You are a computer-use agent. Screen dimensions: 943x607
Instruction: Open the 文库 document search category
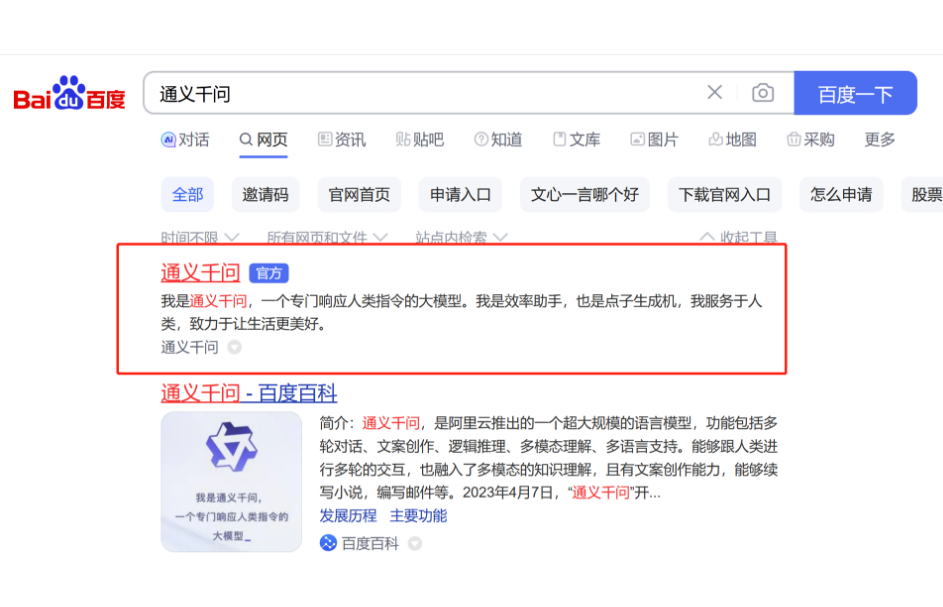577,140
